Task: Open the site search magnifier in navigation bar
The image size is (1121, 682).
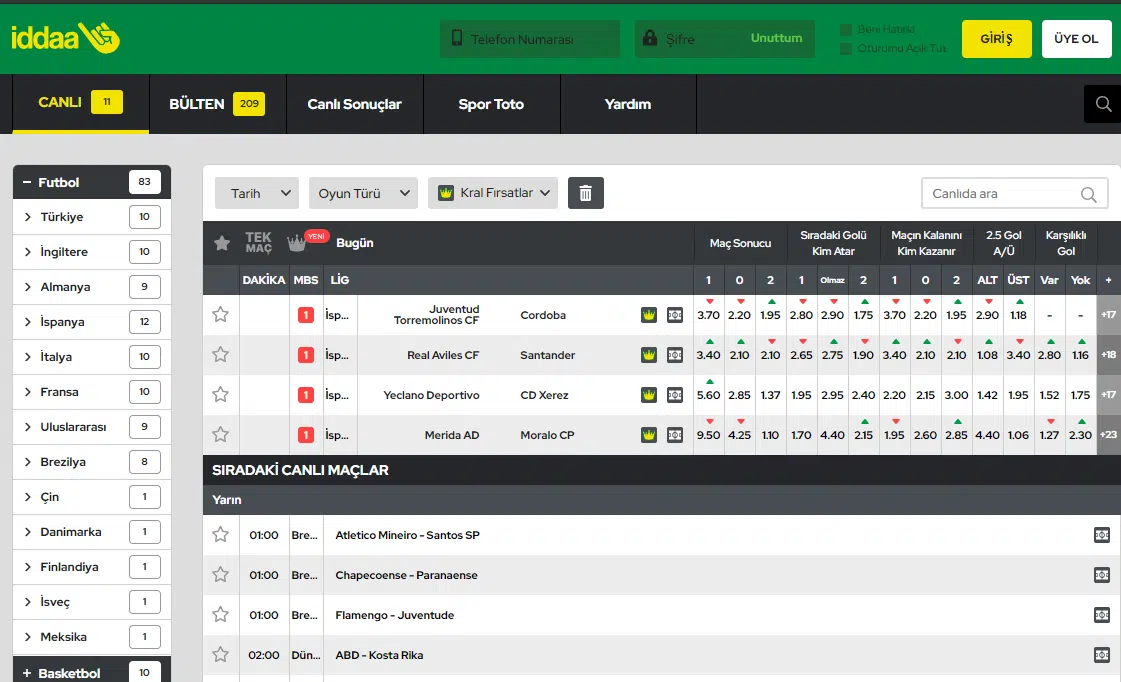Action: [x=1103, y=104]
